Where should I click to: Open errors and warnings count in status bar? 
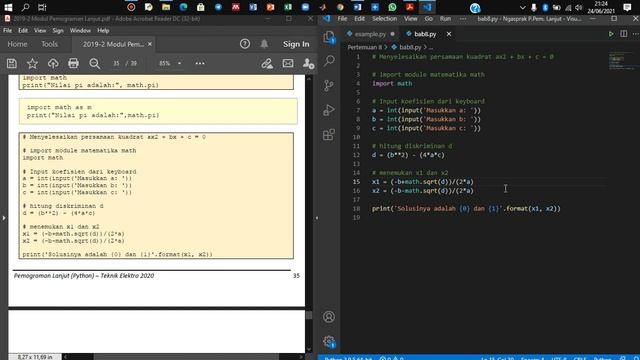(x=392, y=358)
